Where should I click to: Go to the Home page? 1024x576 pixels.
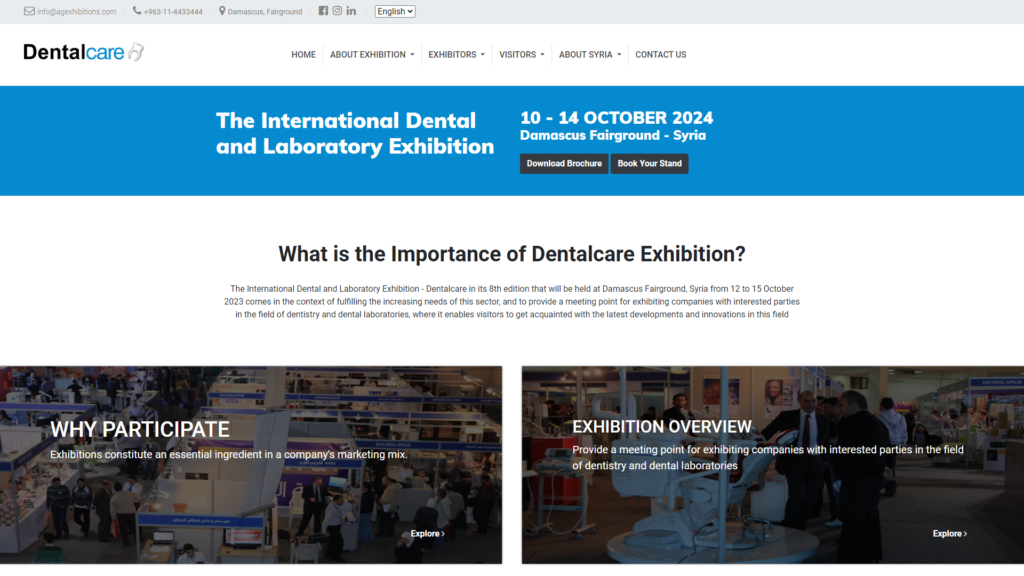(x=303, y=55)
